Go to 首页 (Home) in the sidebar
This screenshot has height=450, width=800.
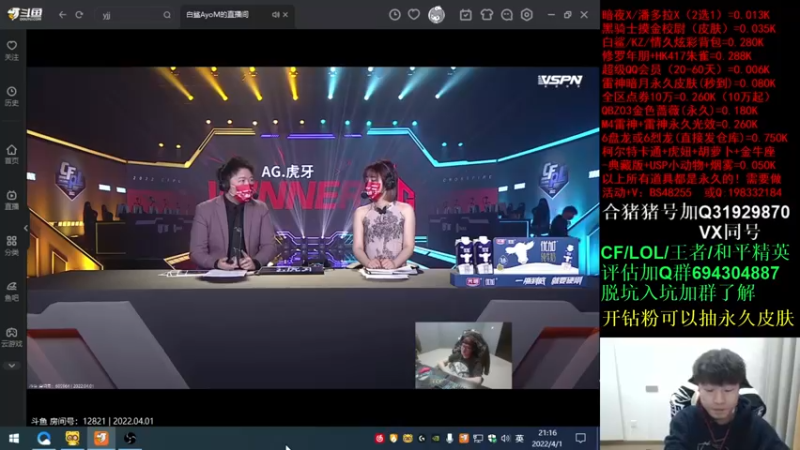12,154
